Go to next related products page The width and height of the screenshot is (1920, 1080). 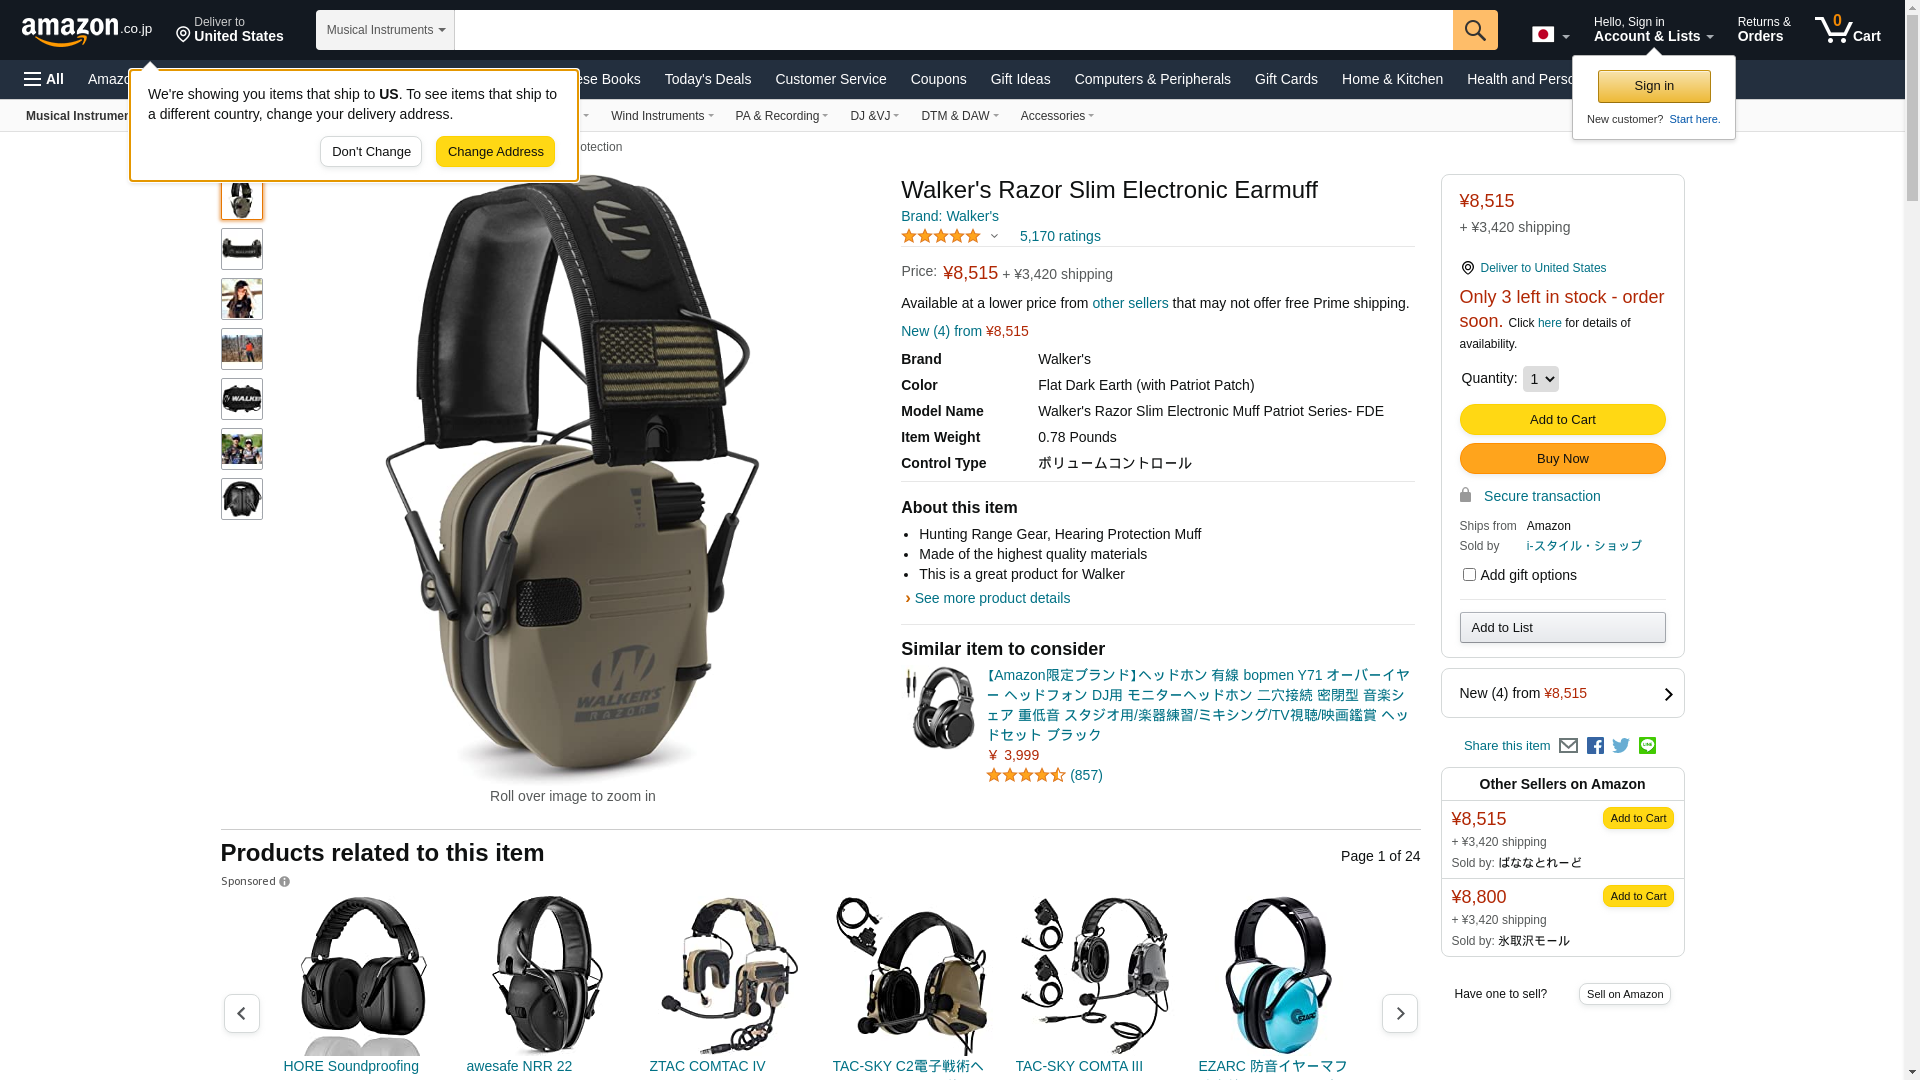[x=1399, y=1013]
